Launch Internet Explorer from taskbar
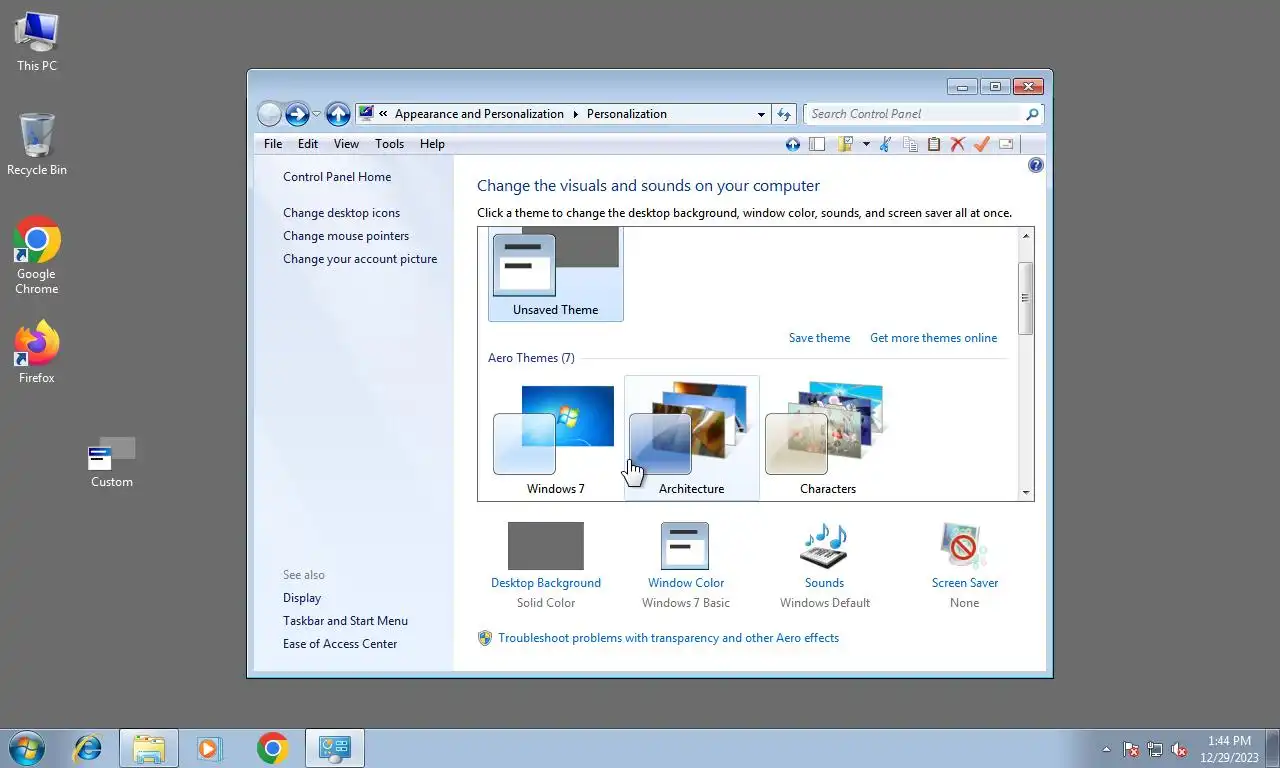 (88, 748)
